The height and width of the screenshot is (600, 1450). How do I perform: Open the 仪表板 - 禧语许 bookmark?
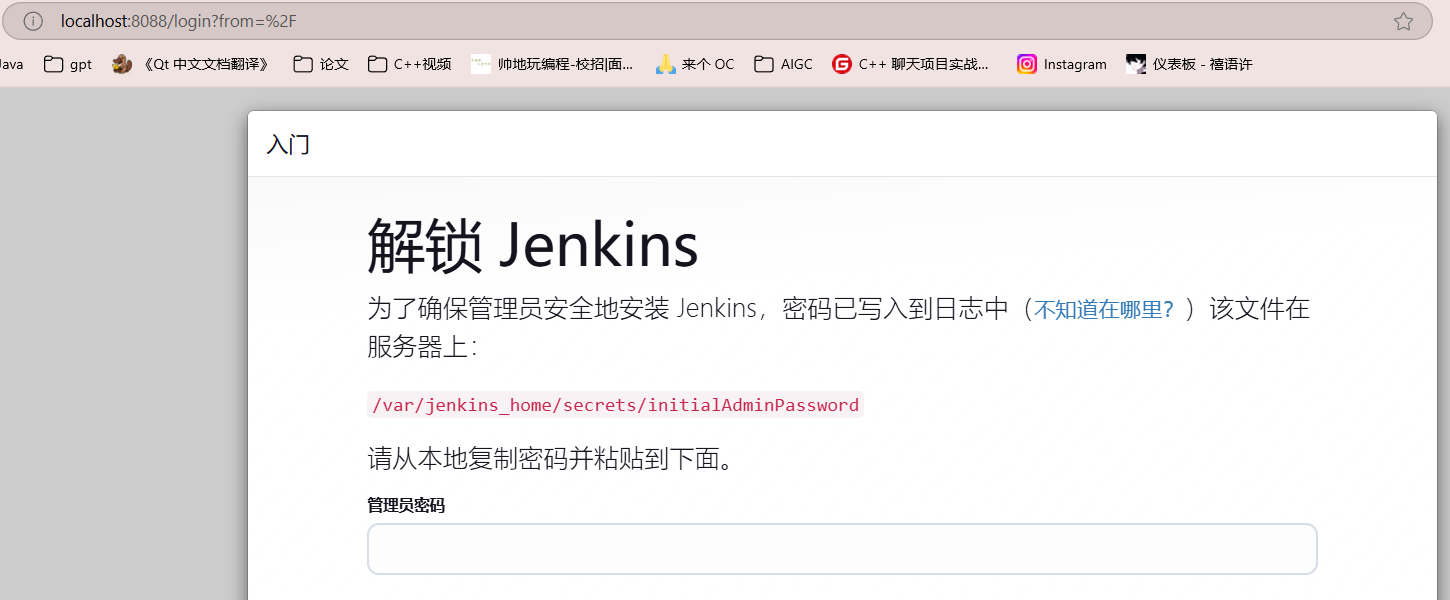point(1189,64)
